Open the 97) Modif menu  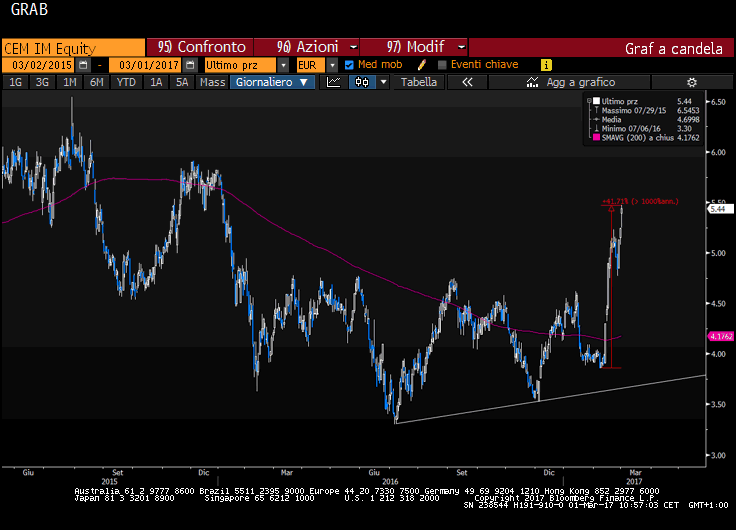414,47
